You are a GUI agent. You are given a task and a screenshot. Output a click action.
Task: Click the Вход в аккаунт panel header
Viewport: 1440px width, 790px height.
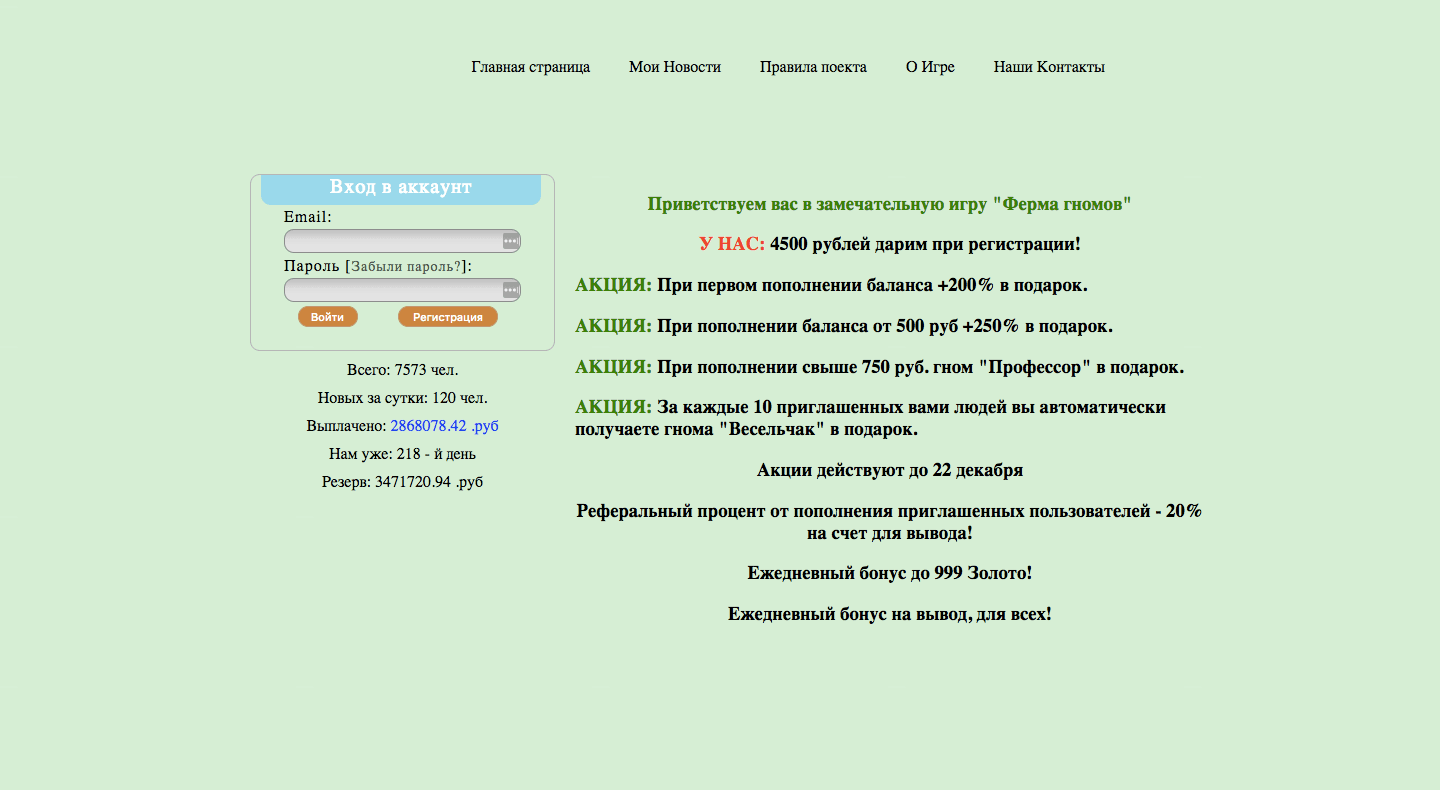400,188
